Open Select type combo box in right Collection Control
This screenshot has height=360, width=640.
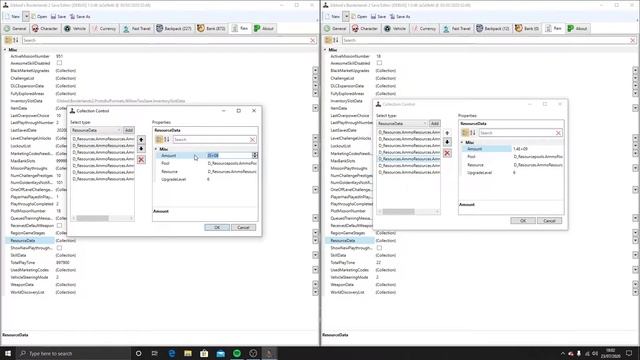(x=402, y=123)
